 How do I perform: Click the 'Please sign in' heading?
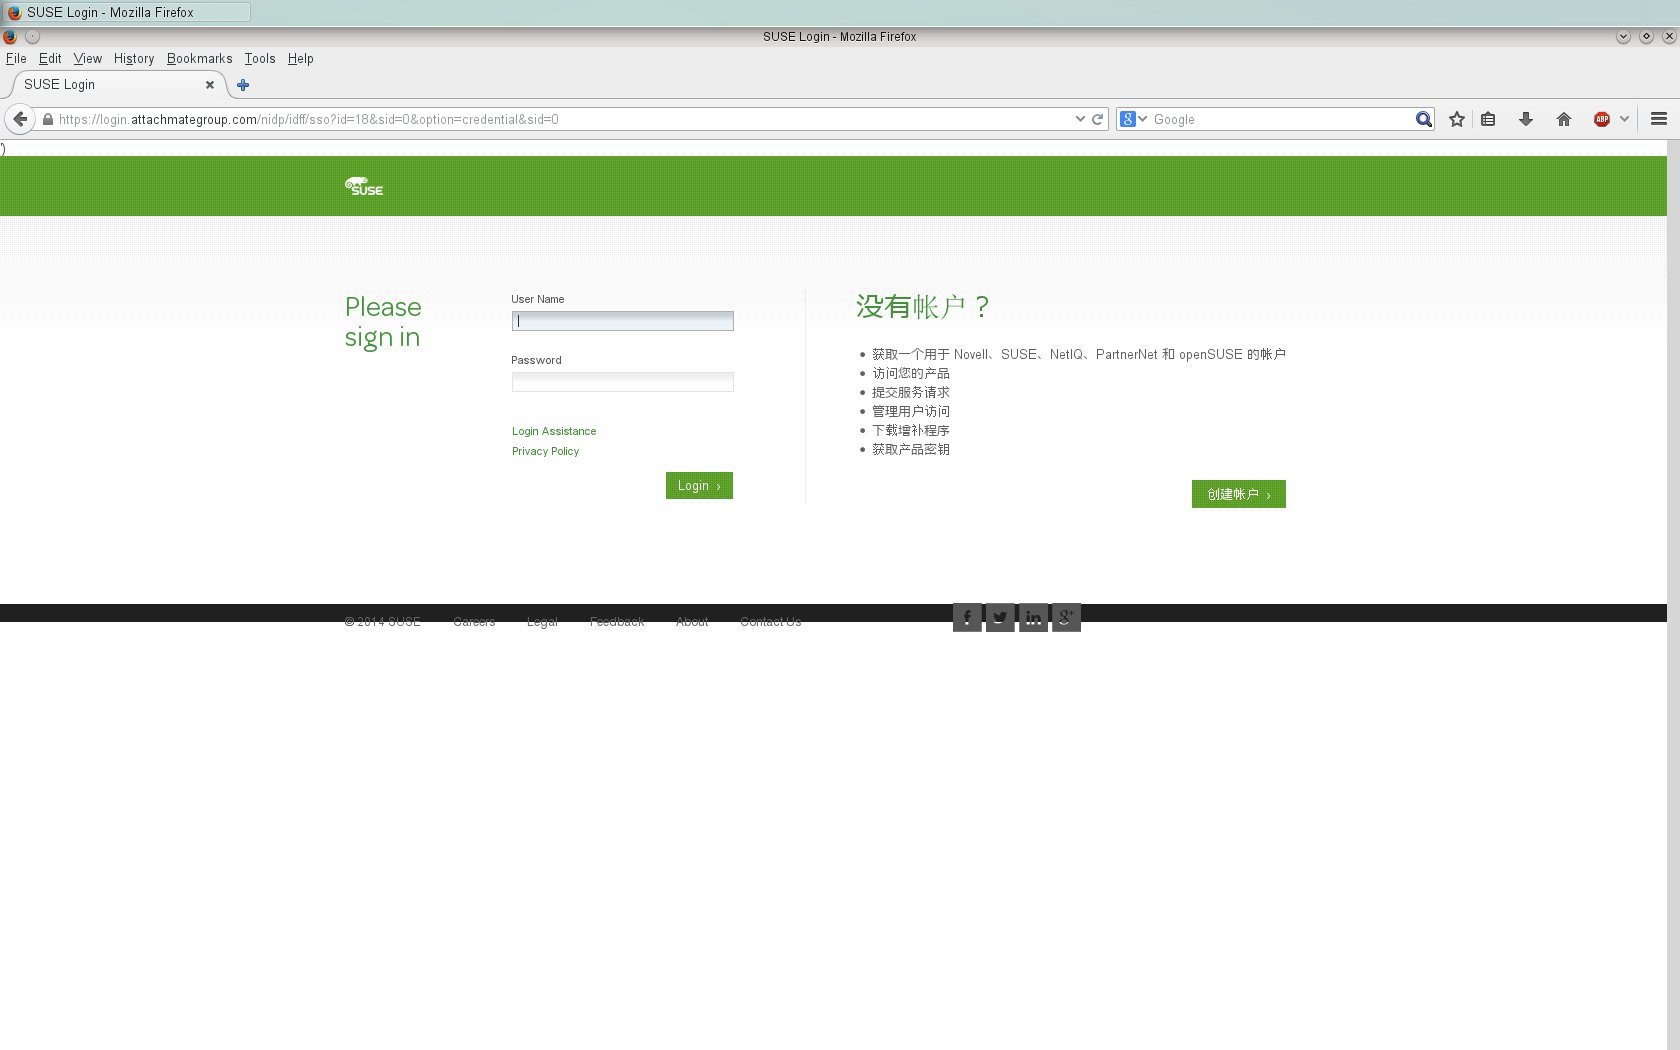tap(383, 322)
